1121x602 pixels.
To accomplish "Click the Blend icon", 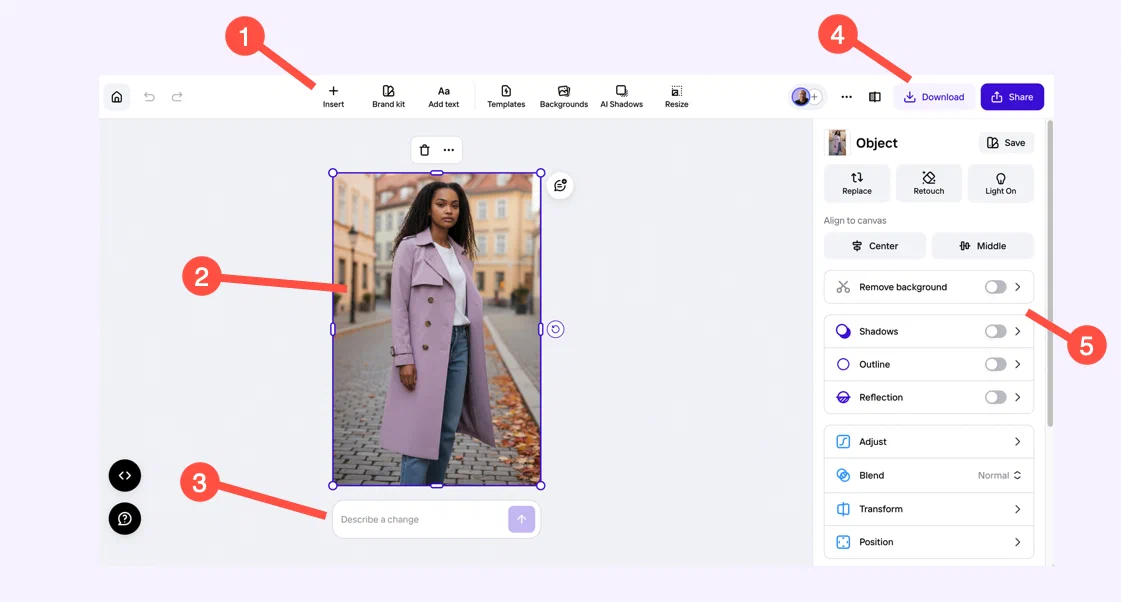I will click(x=843, y=475).
